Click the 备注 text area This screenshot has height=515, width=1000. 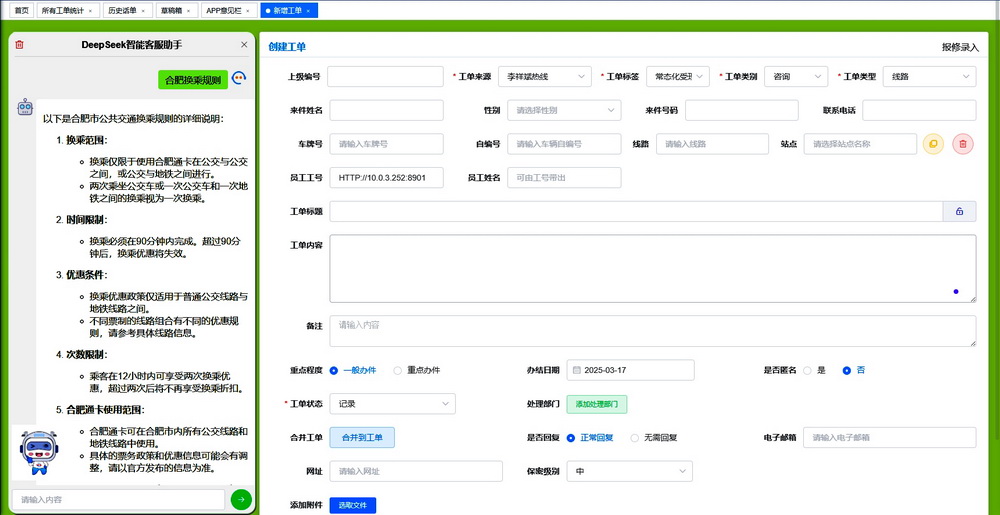pyautogui.click(x=653, y=331)
